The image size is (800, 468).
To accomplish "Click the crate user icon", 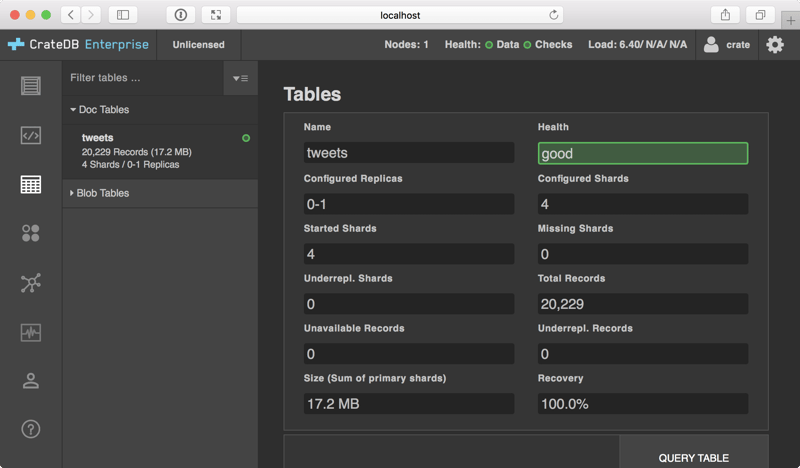I will 711,44.
